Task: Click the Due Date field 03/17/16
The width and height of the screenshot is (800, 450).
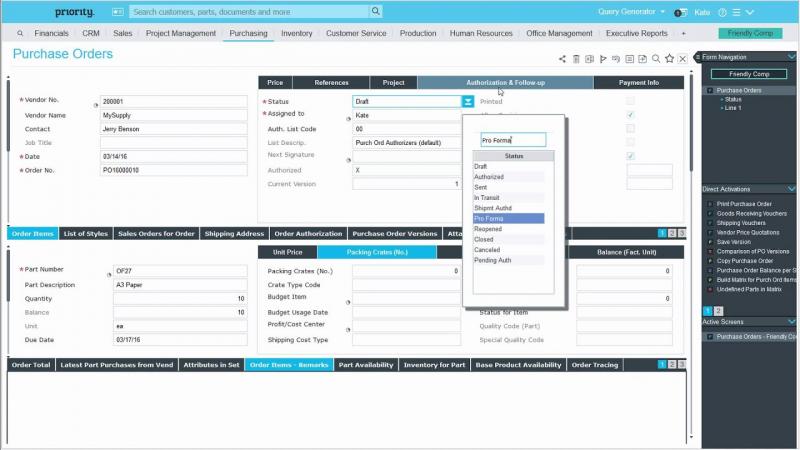Action: (x=180, y=339)
